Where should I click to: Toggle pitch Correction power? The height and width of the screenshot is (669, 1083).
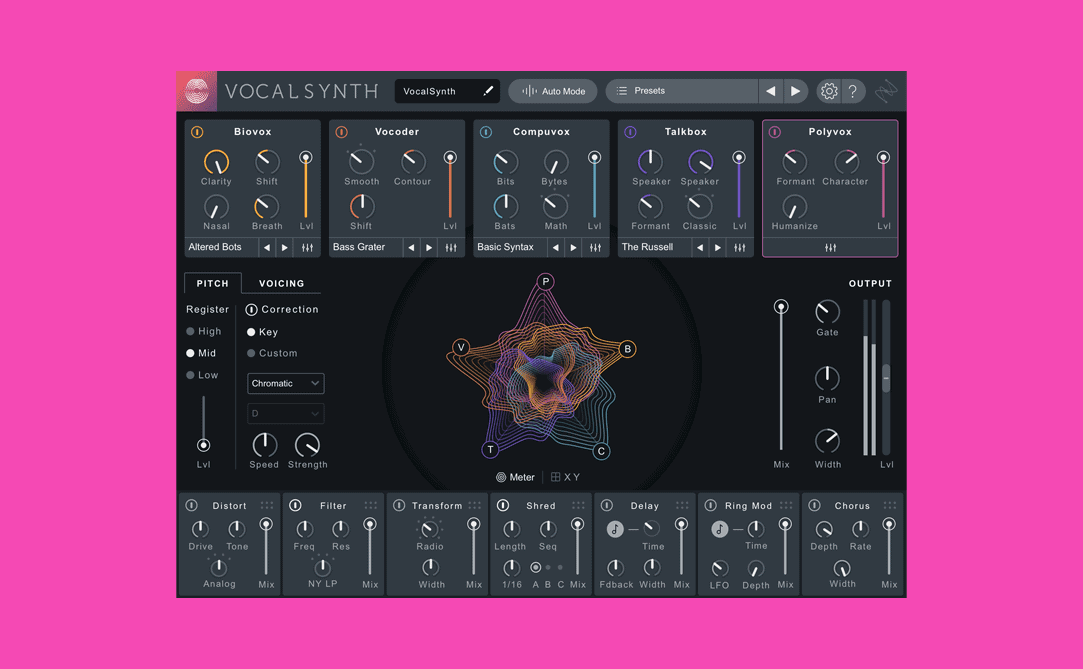[251, 310]
